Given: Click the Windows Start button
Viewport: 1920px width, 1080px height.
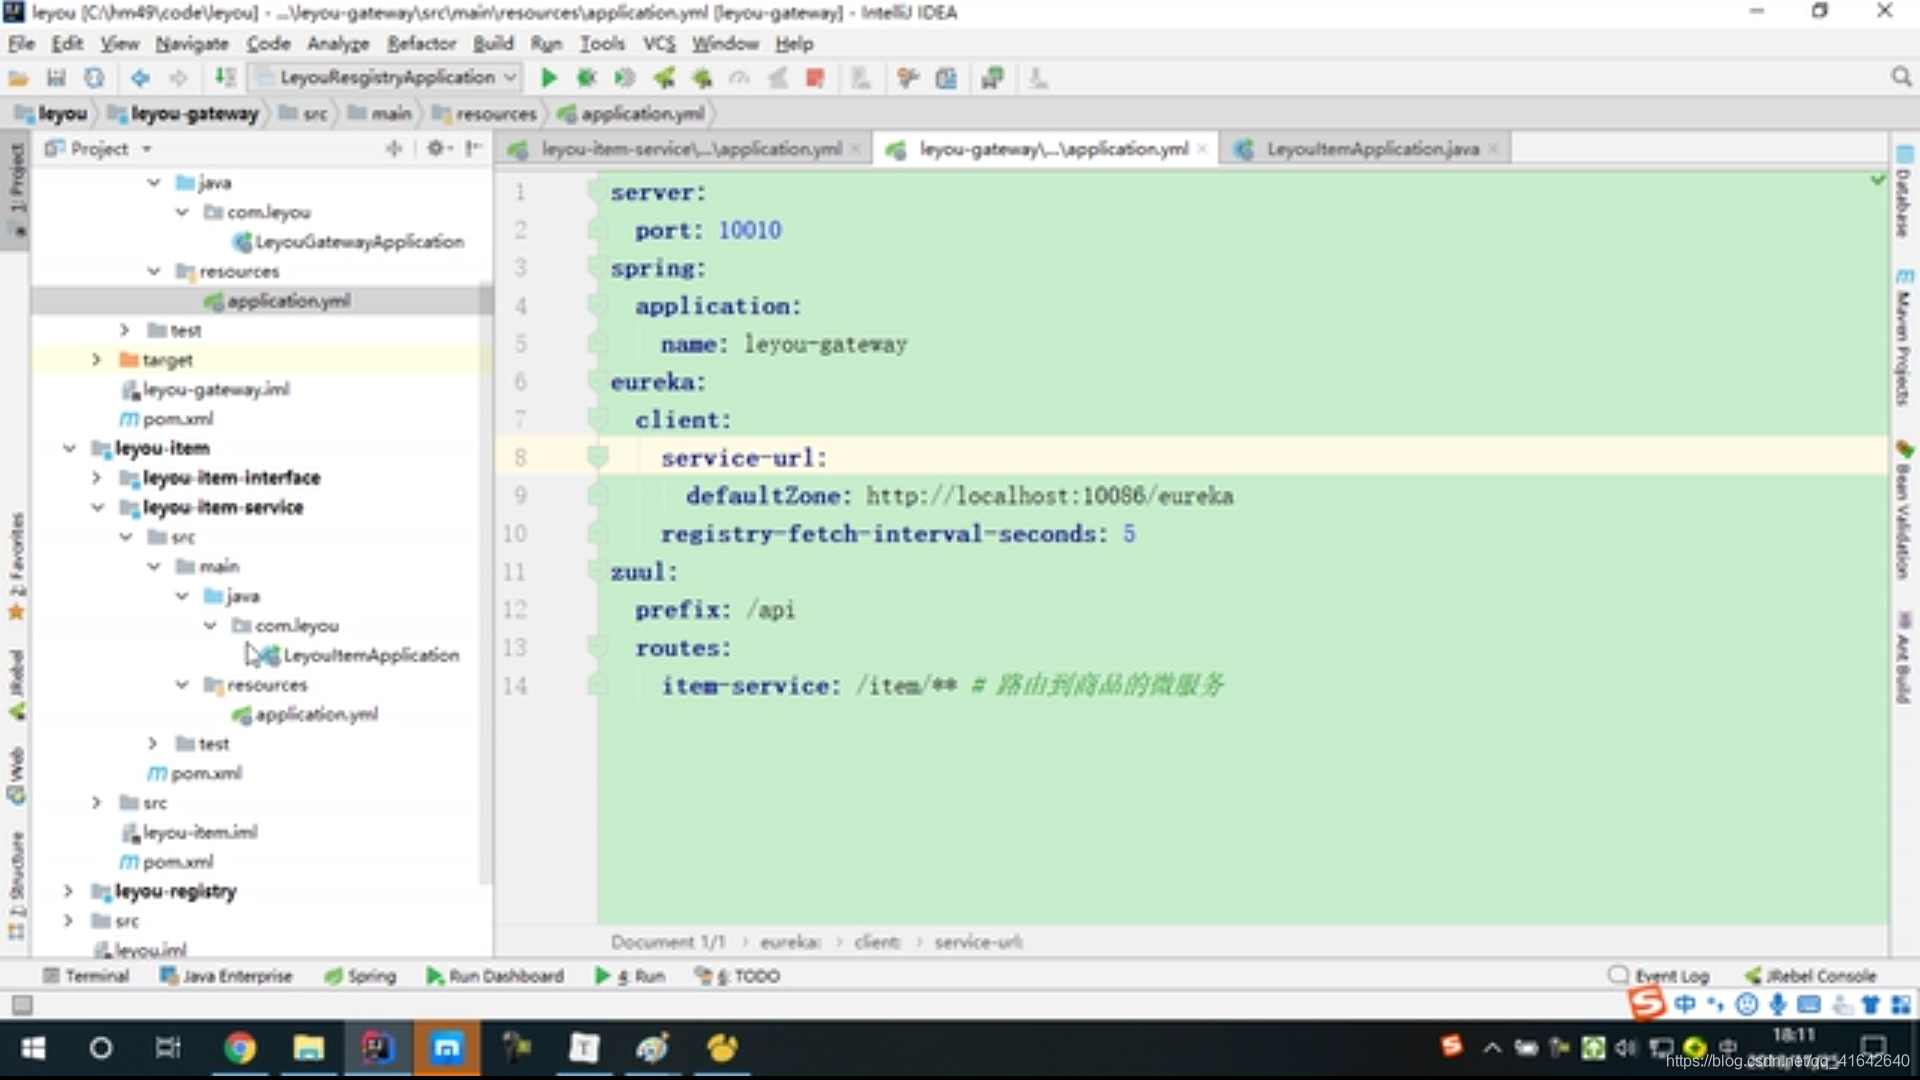Looking at the screenshot, I should (33, 1048).
